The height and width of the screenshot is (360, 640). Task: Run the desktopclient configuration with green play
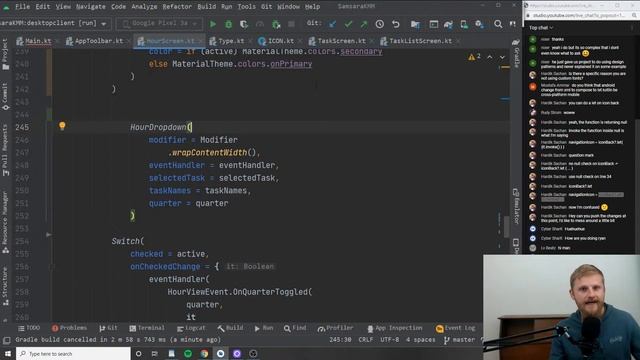pos(213,24)
